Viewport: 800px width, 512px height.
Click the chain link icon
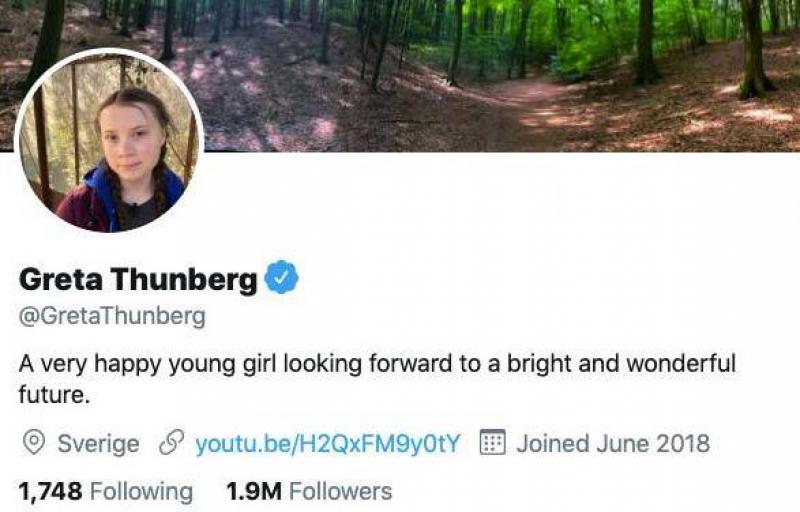point(171,443)
